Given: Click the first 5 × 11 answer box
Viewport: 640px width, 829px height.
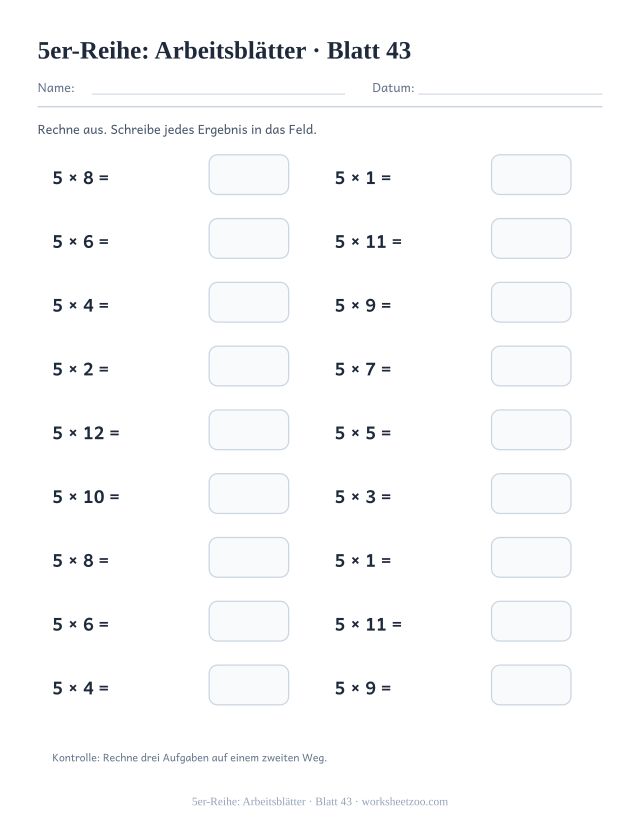Looking at the screenshot, I should [531, 238].
